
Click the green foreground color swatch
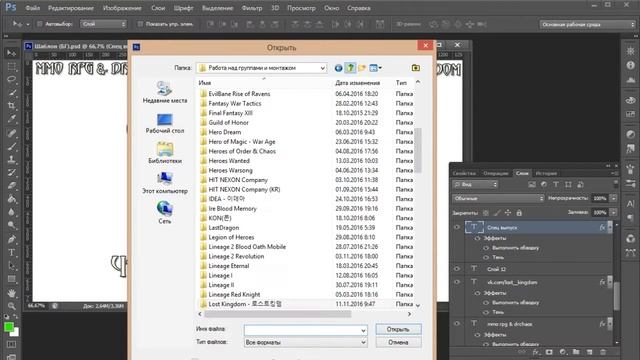(9, 327)
